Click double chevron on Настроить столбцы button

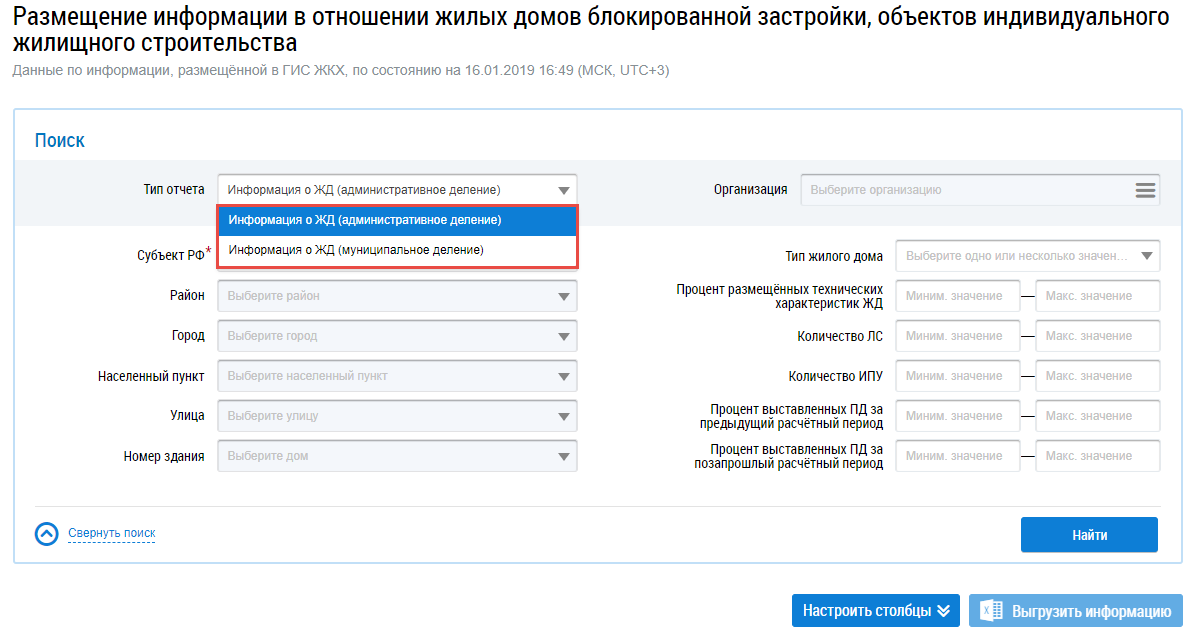943,611
